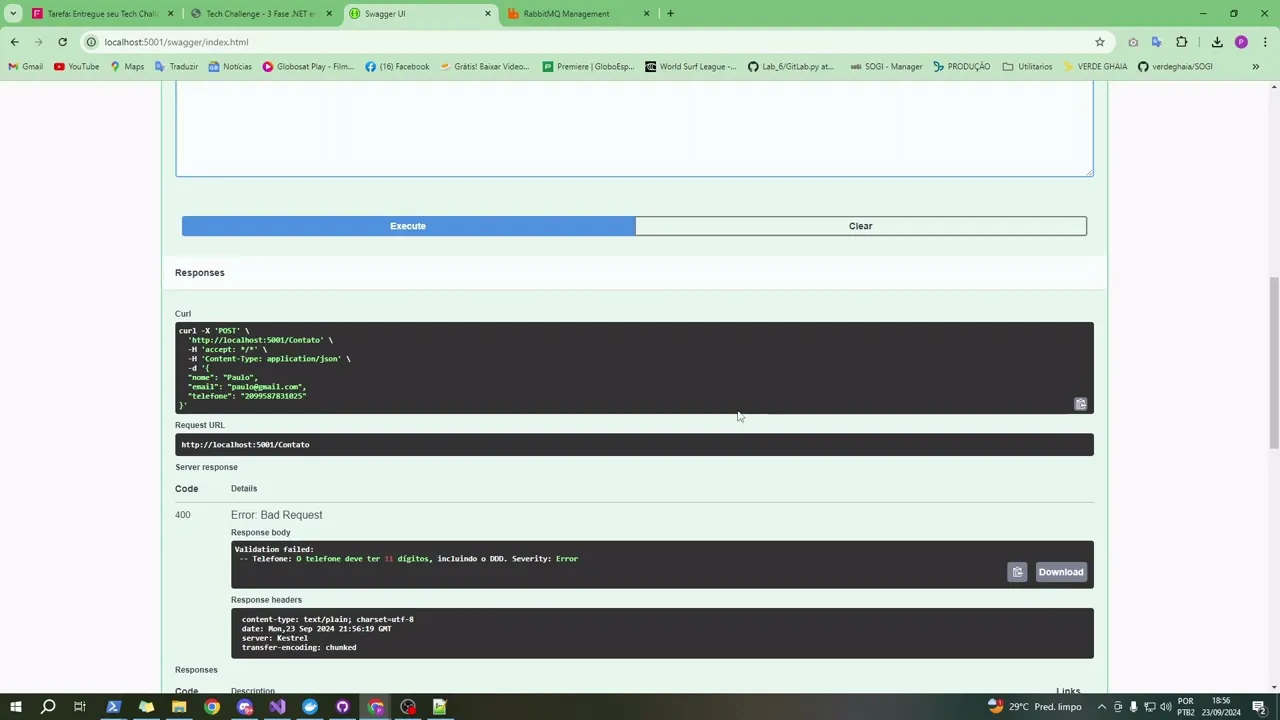Open the Premiere | GloboEsp bookmark
The height and width of the screenshot is (720, 1280).
[x=588, y=67]
